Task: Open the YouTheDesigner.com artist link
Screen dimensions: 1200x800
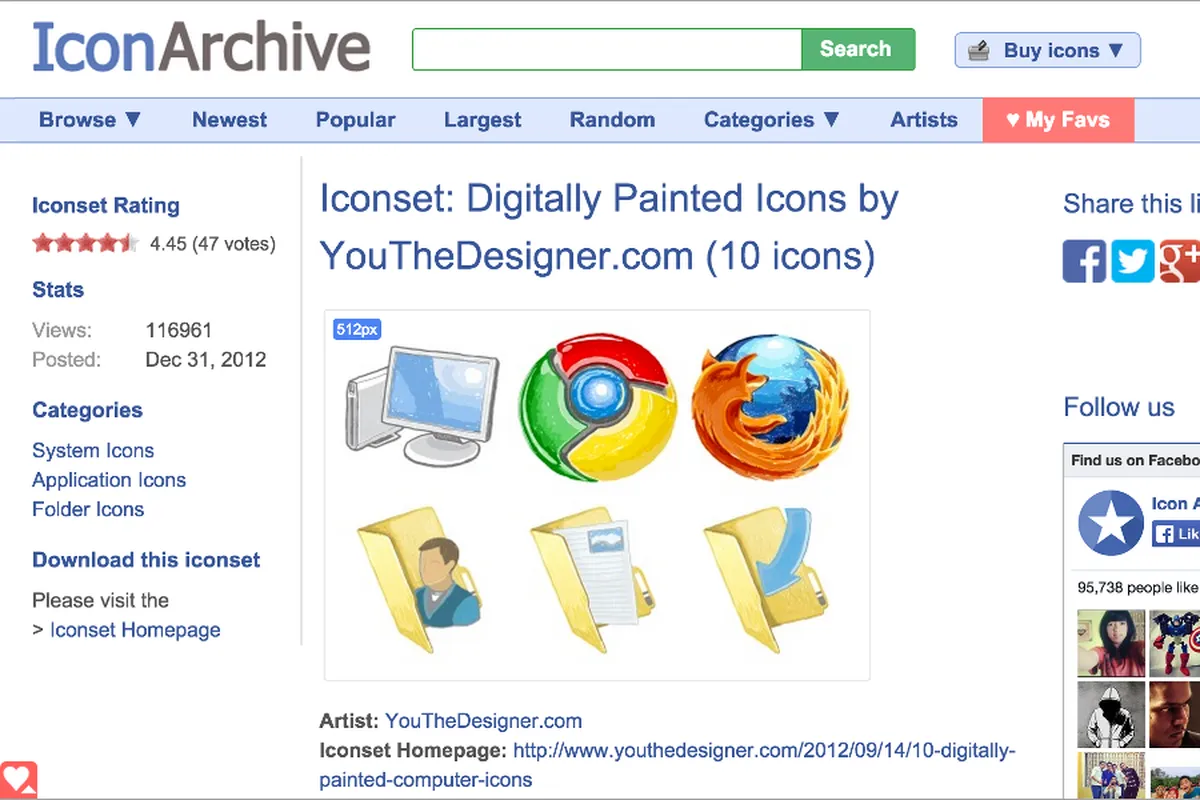Action: tap(483, 720)
